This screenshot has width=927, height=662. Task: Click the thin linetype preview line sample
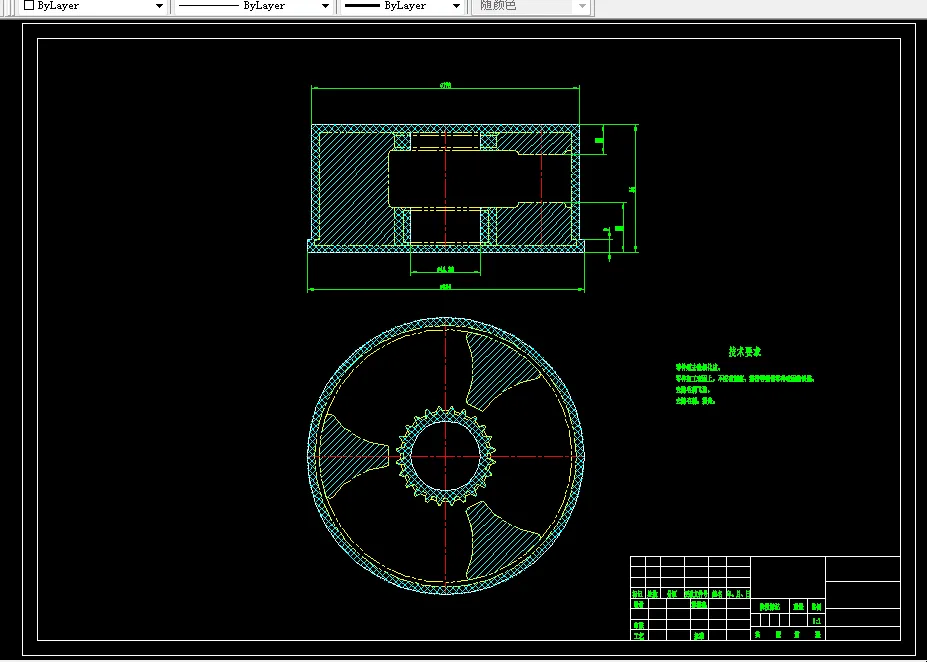[x=208, y=6]
